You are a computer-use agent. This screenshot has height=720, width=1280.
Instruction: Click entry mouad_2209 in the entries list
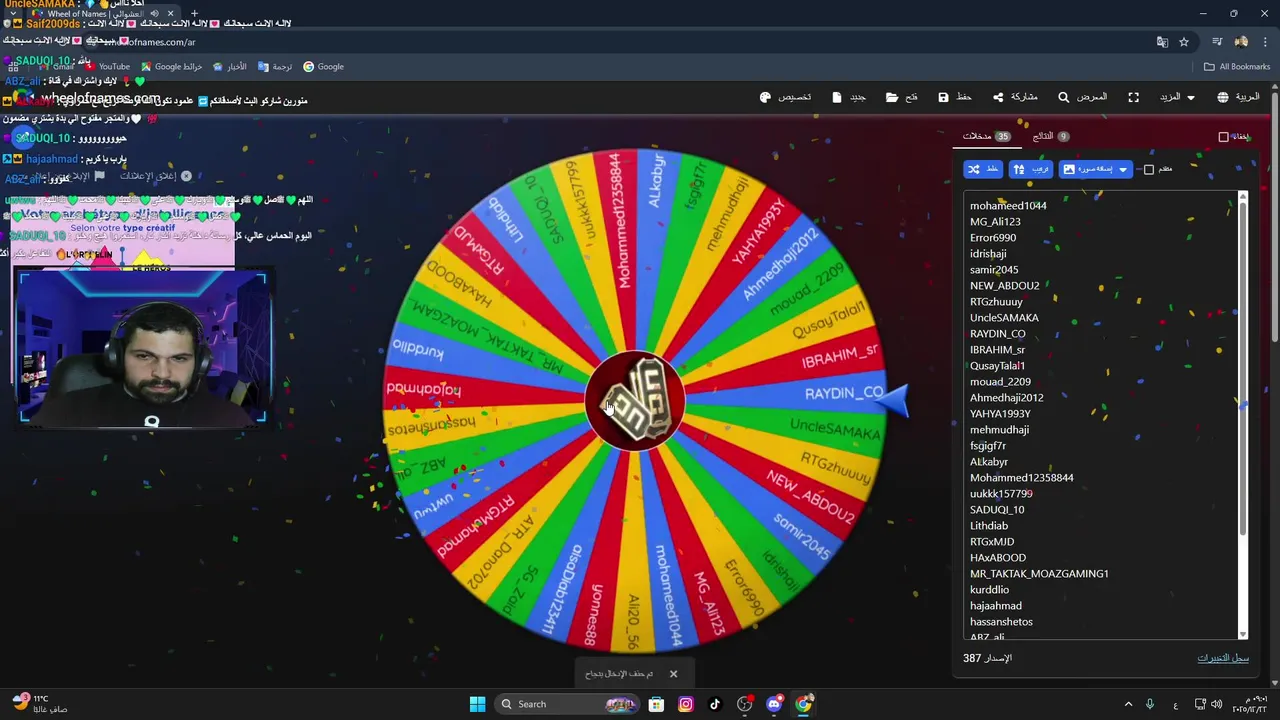click(1000, 382)
